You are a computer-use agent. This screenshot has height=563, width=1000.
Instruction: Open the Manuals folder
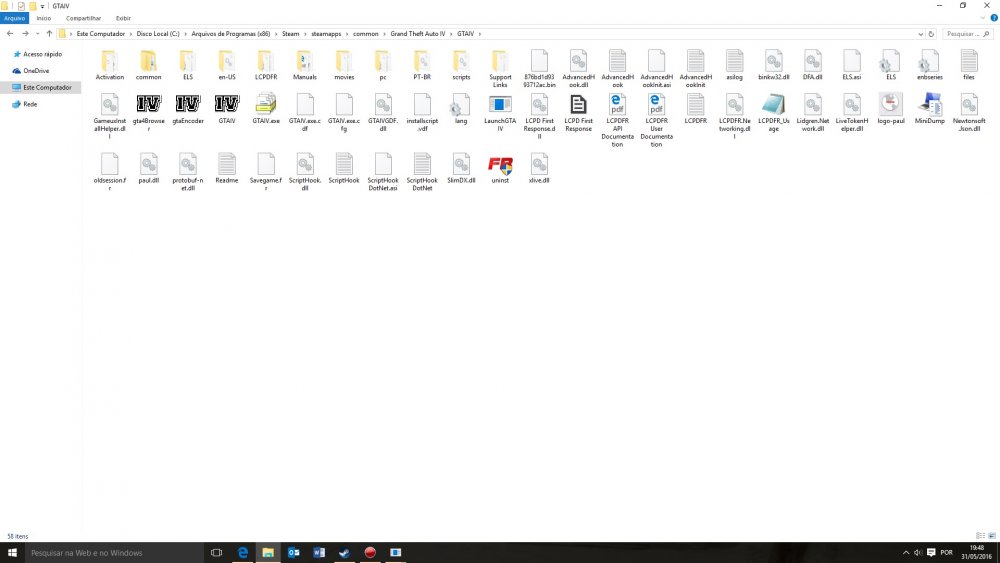click(305, 65)
